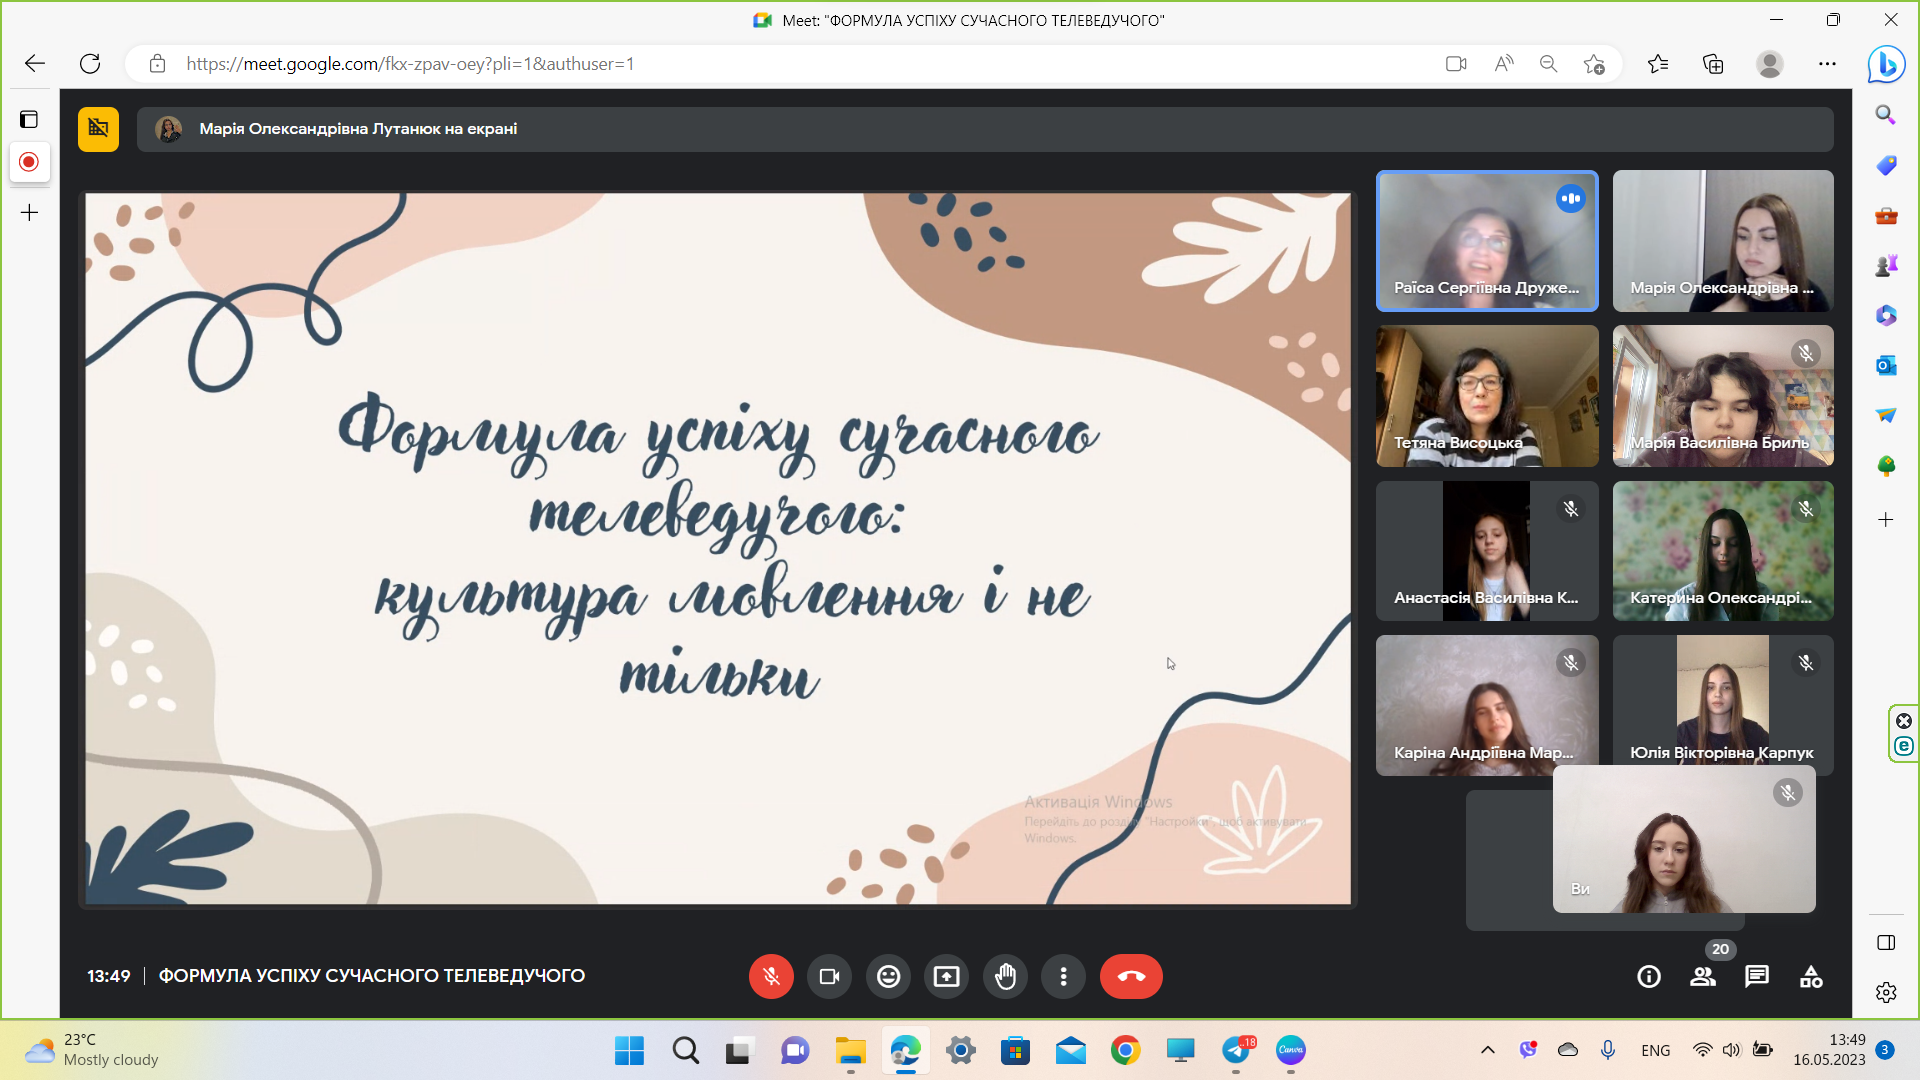
Task: Show hidden system tray icons chevron
Action: click(1488, 1050)
